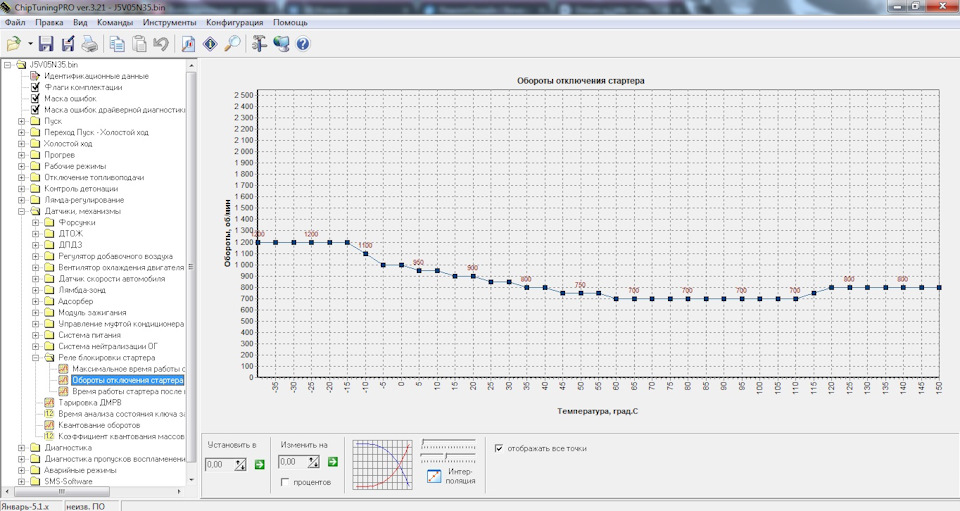Viewport: 960px width, 511px height.
Task: Open the 'Команды' menu
Action: [x=114, y=23]
